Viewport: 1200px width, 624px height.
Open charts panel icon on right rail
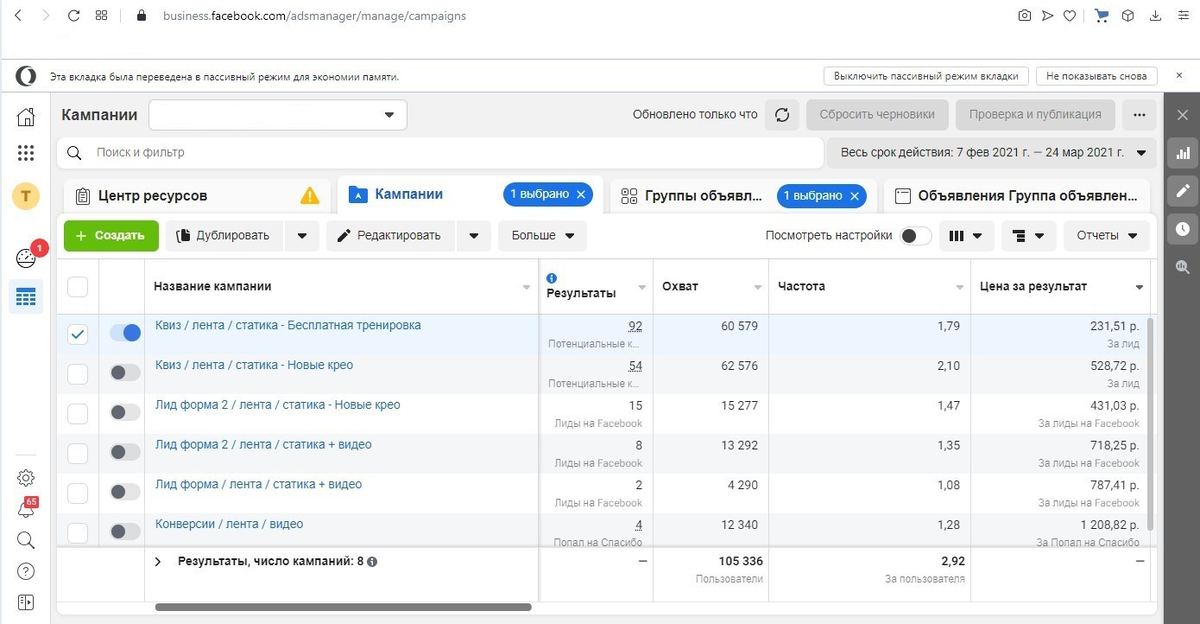1183,153
